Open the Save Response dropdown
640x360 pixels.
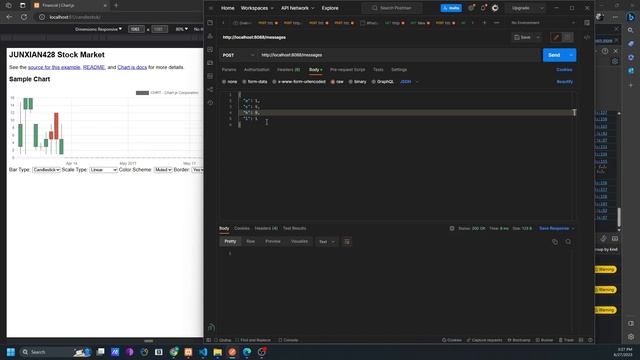(x=557, y=229)
